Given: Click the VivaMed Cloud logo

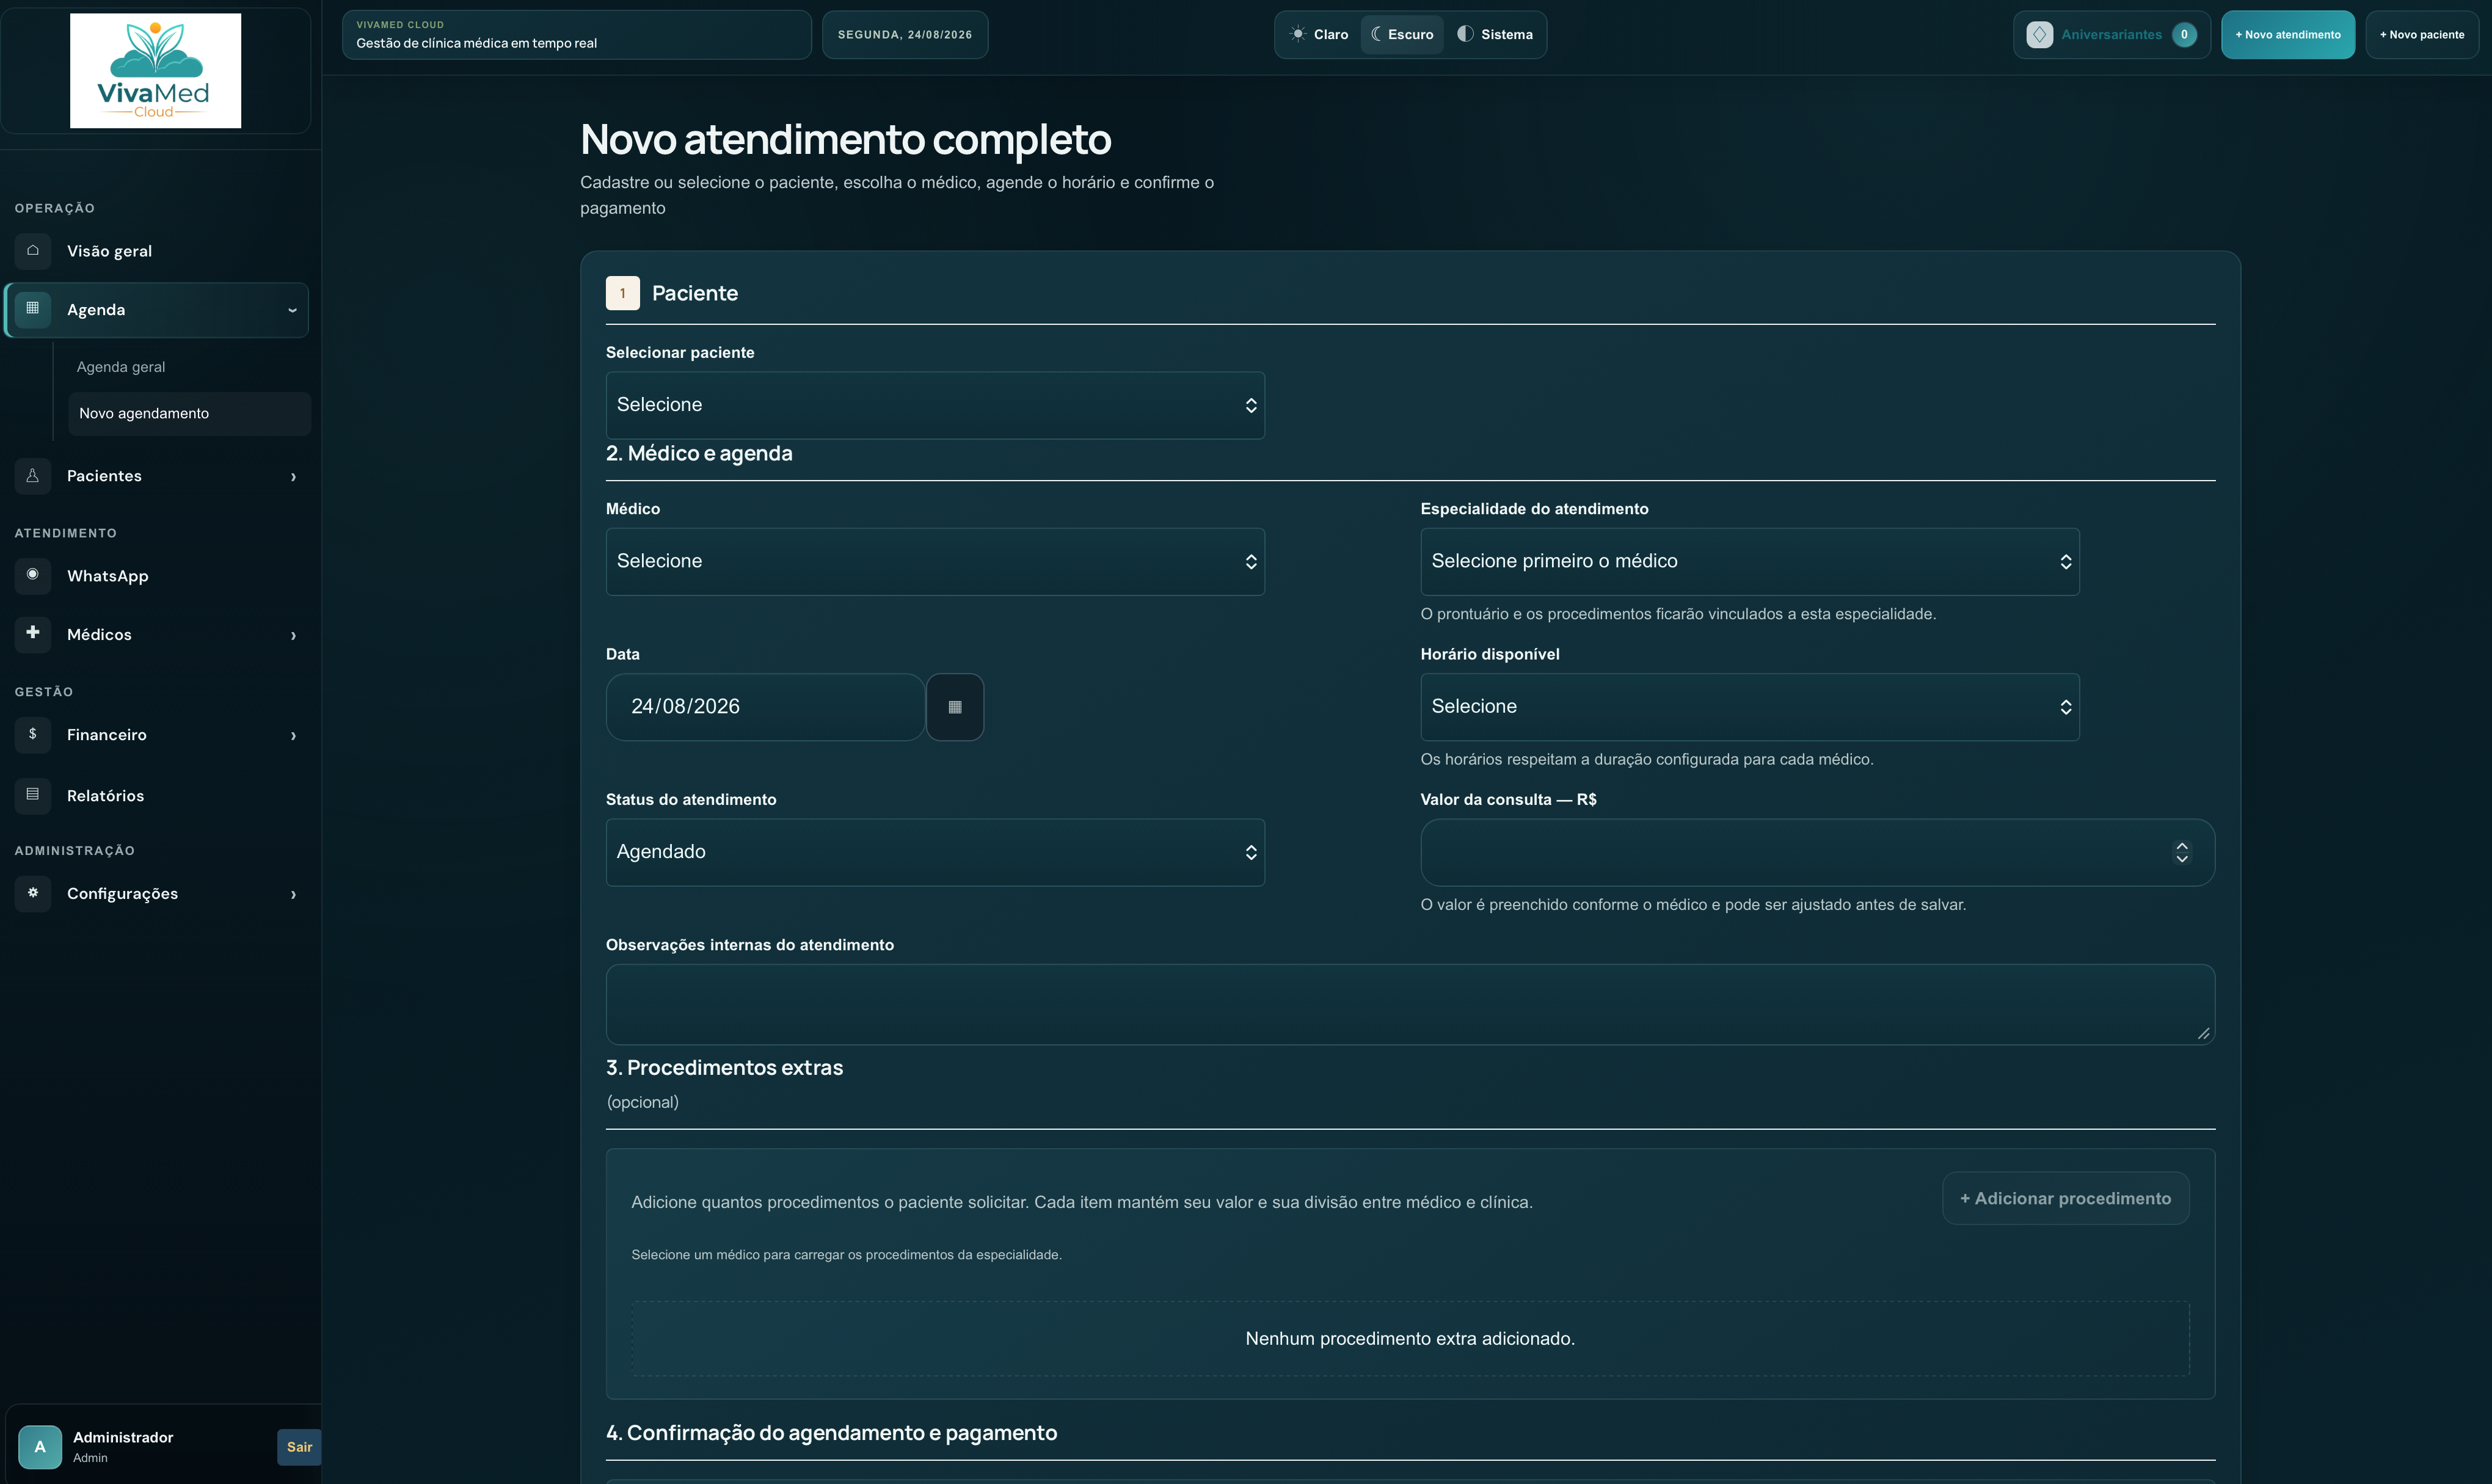Looking at the screenshot, I should pyautogui.click(x=155, y=70).
